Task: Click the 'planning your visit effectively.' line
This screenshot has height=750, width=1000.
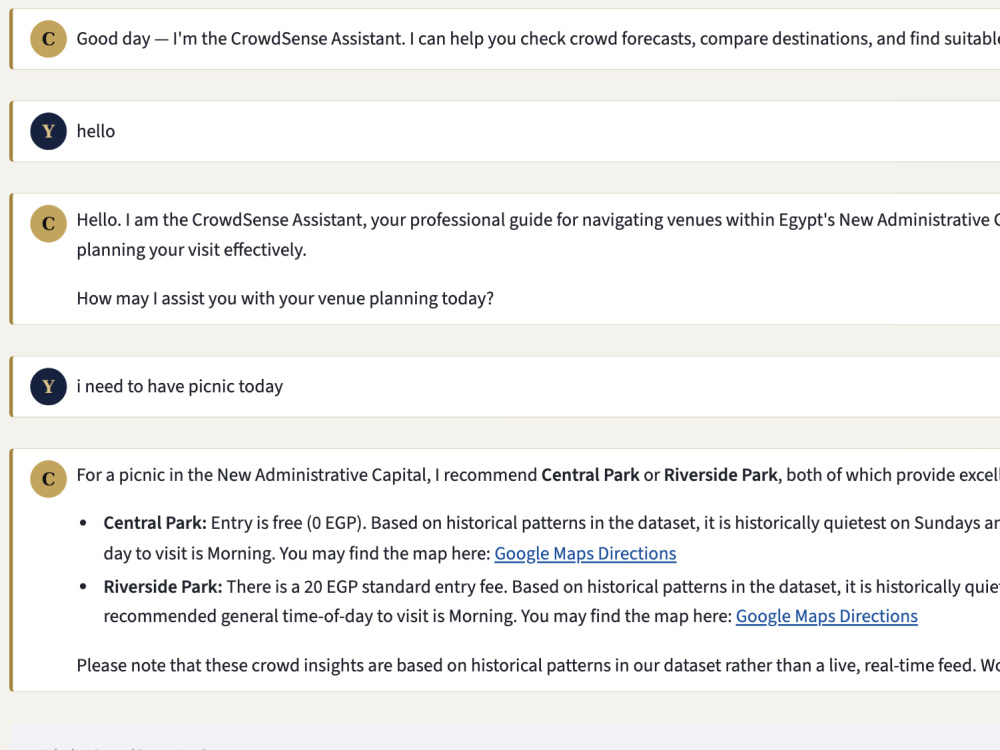Action: 191,250
